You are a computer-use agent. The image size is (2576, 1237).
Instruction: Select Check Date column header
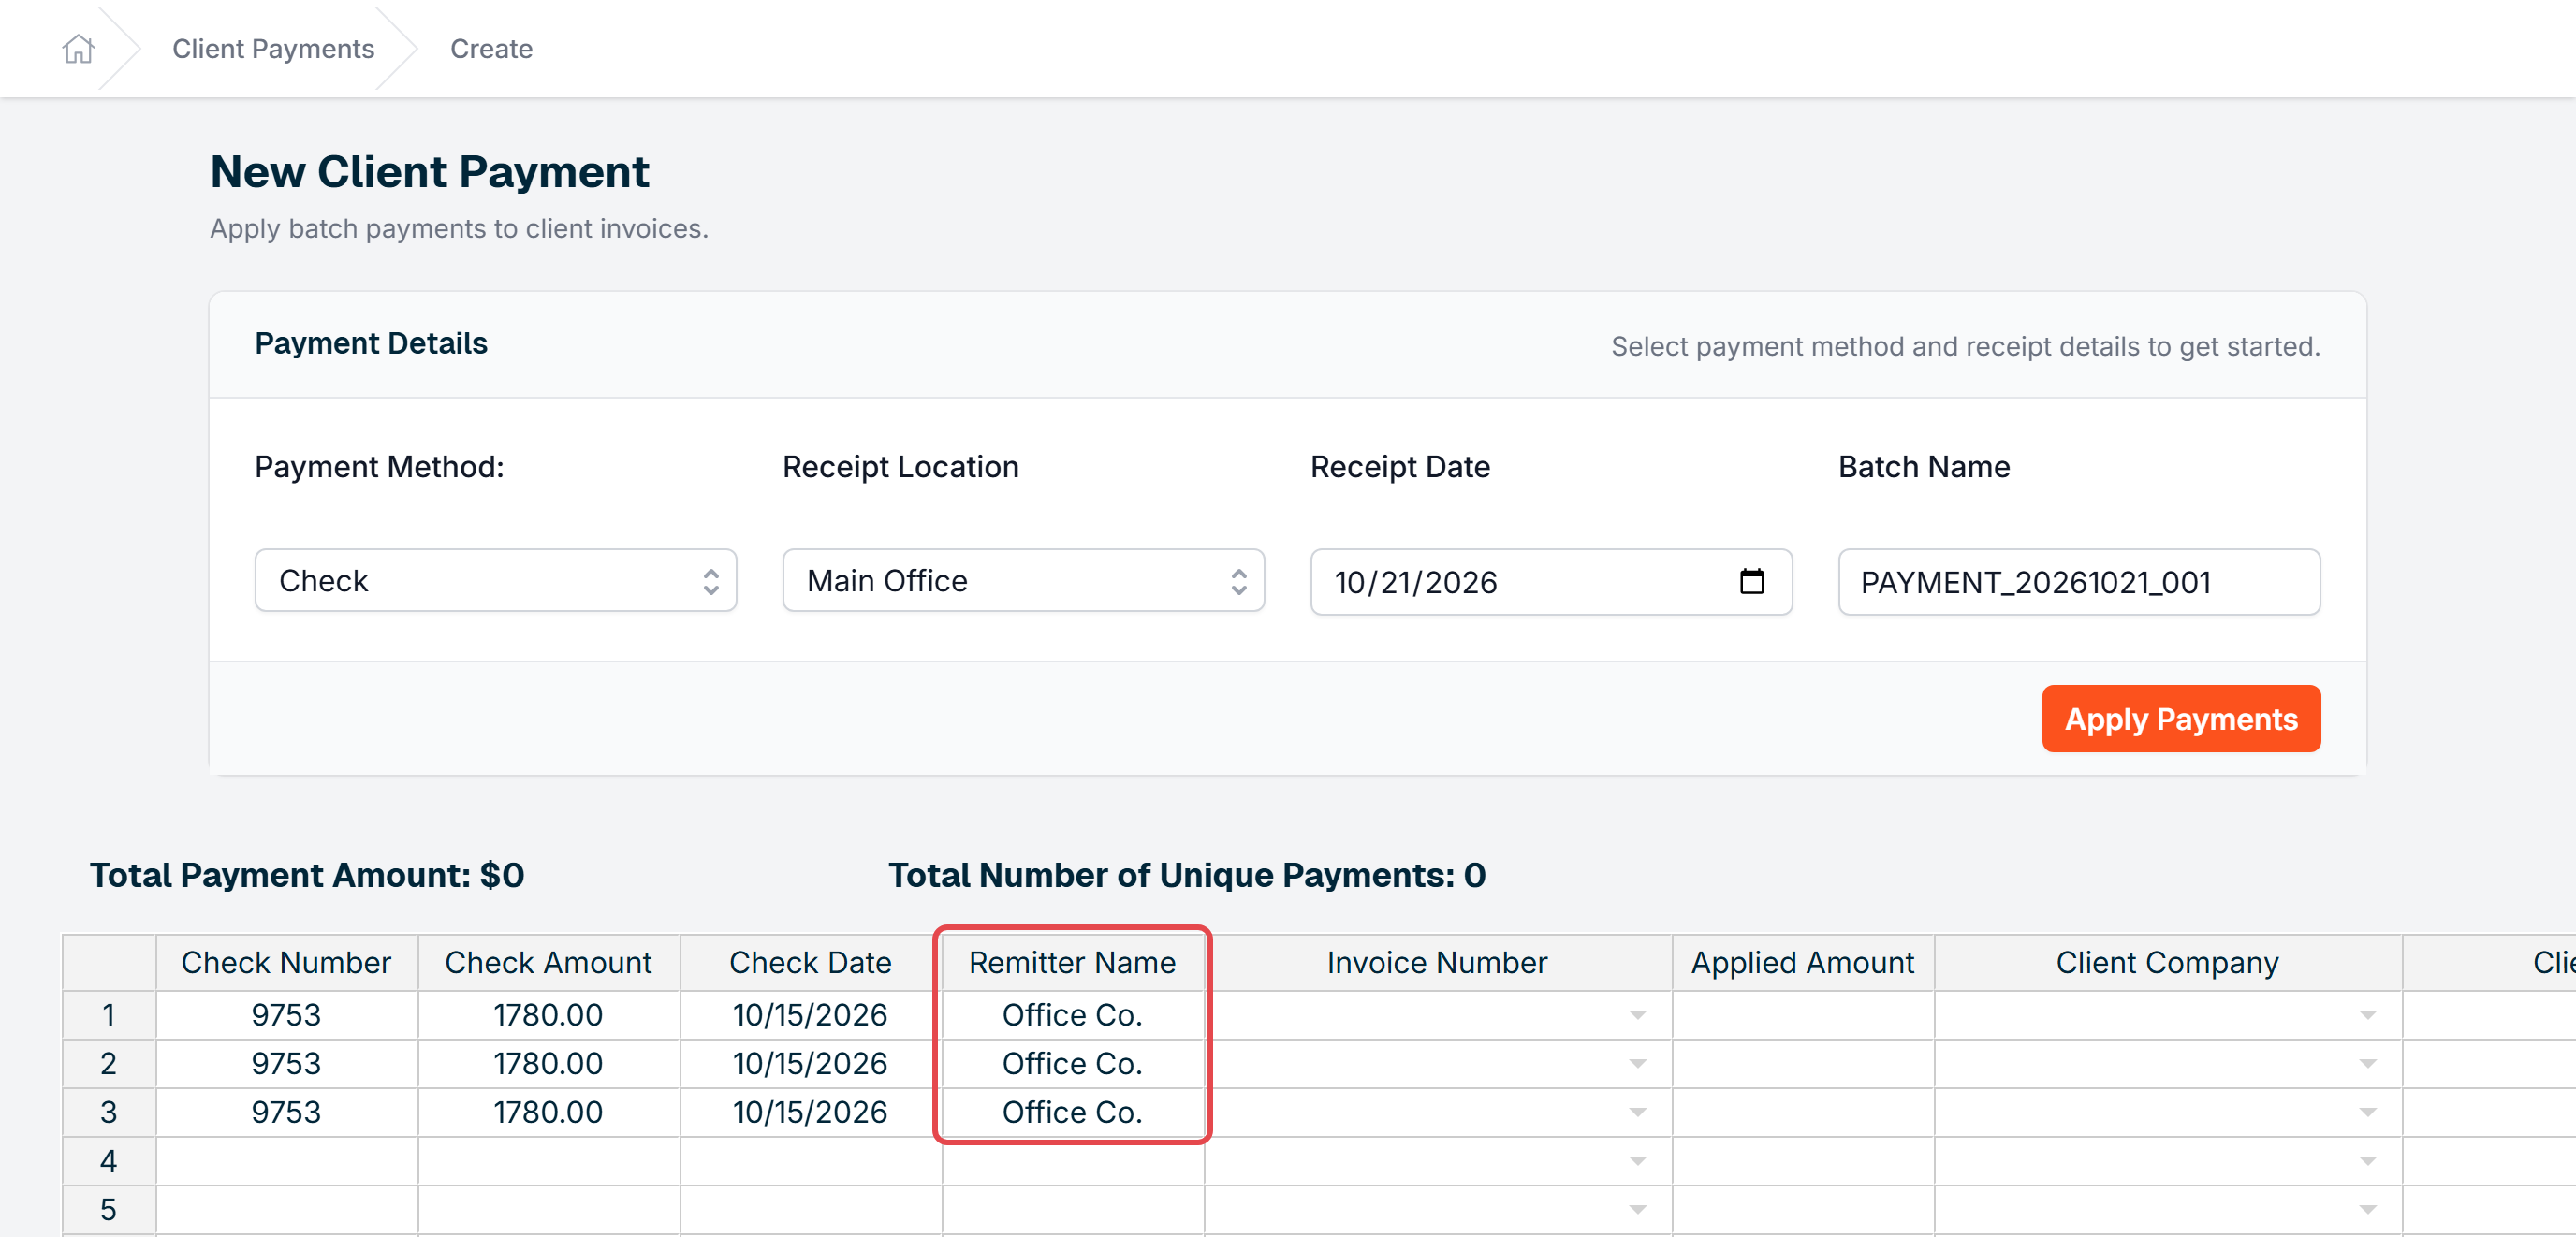tap(810, 962)
